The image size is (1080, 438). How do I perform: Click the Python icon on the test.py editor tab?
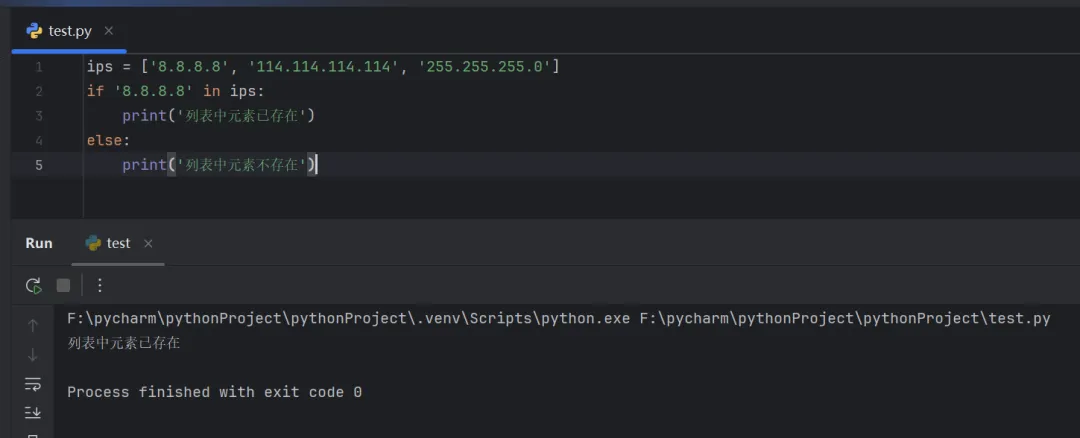35,31
